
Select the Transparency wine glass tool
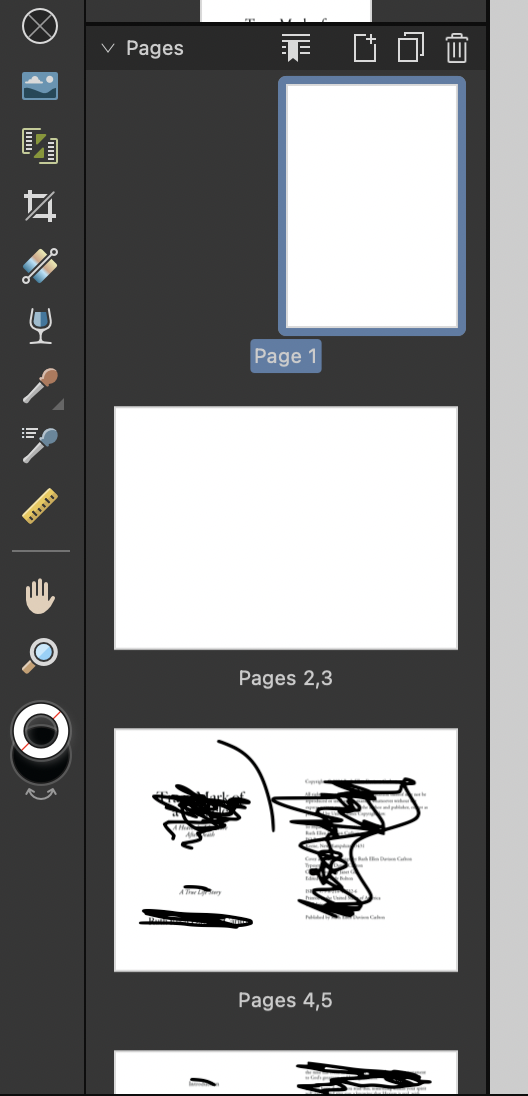click(41, 326)
